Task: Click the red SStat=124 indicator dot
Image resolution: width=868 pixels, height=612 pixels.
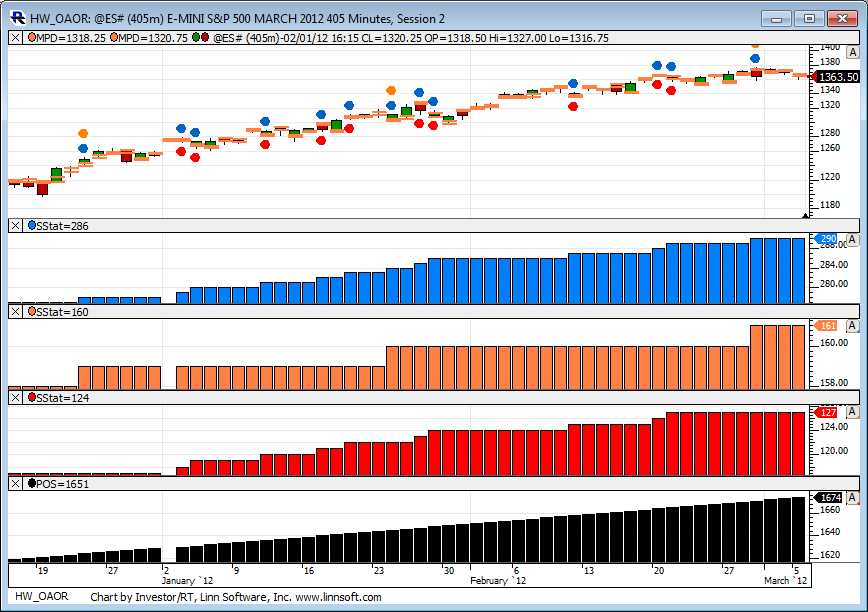Action: click(33, 398)
